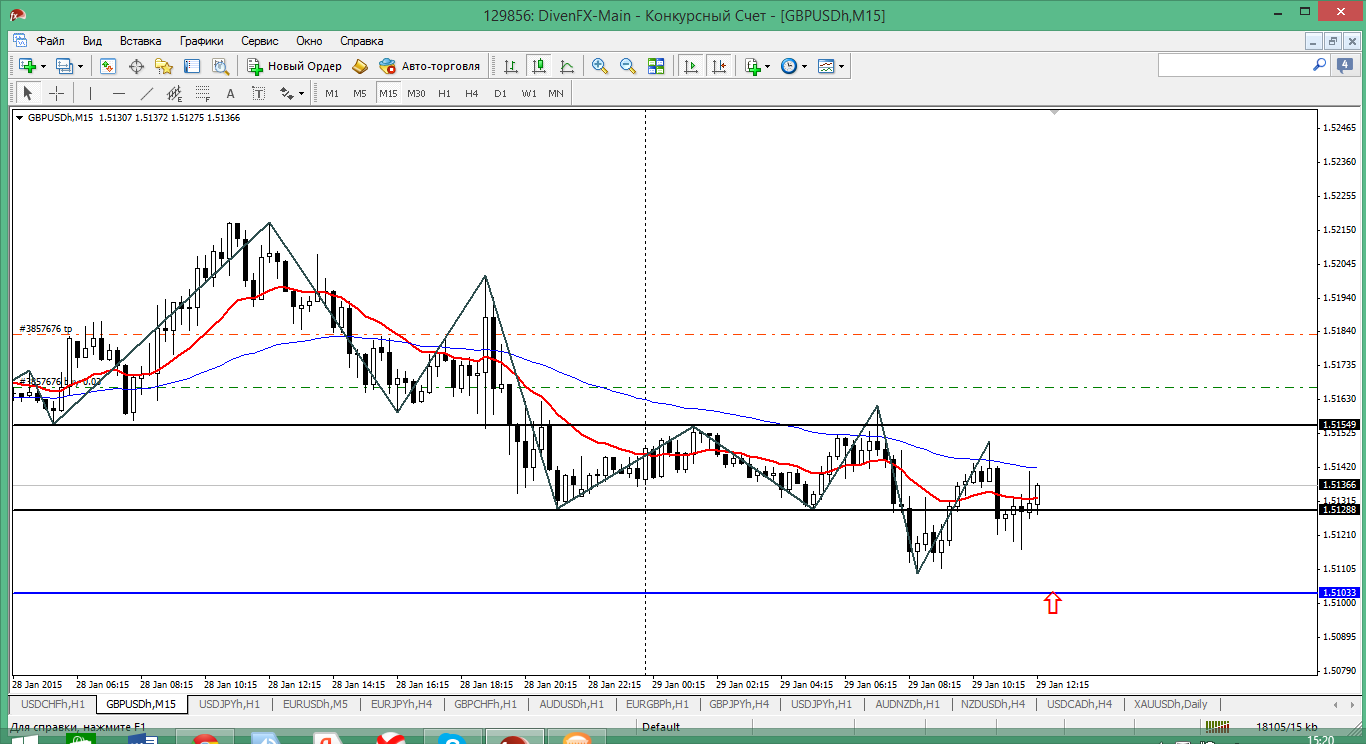Open the Fibonacci retracement tool
Image resolution: width=1370 pixels, height=744 pixels.
point(203,93)
